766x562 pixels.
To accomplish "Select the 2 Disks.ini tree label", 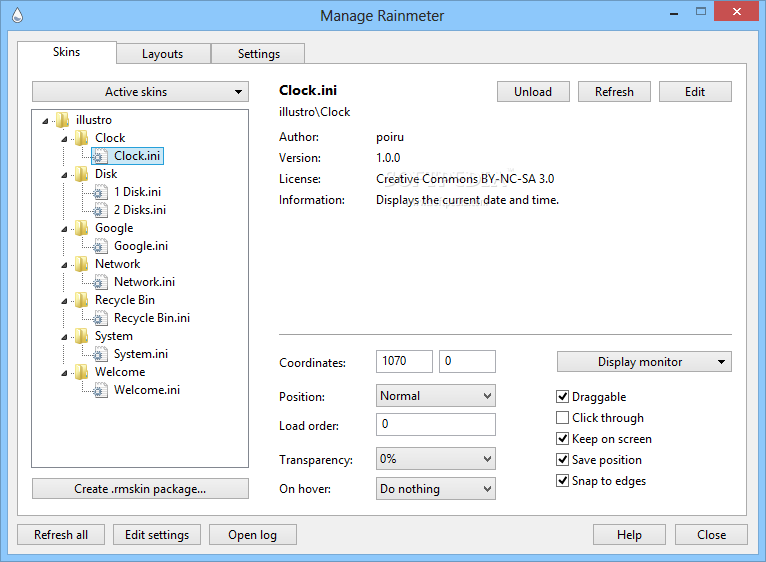I will click(140, 210).
